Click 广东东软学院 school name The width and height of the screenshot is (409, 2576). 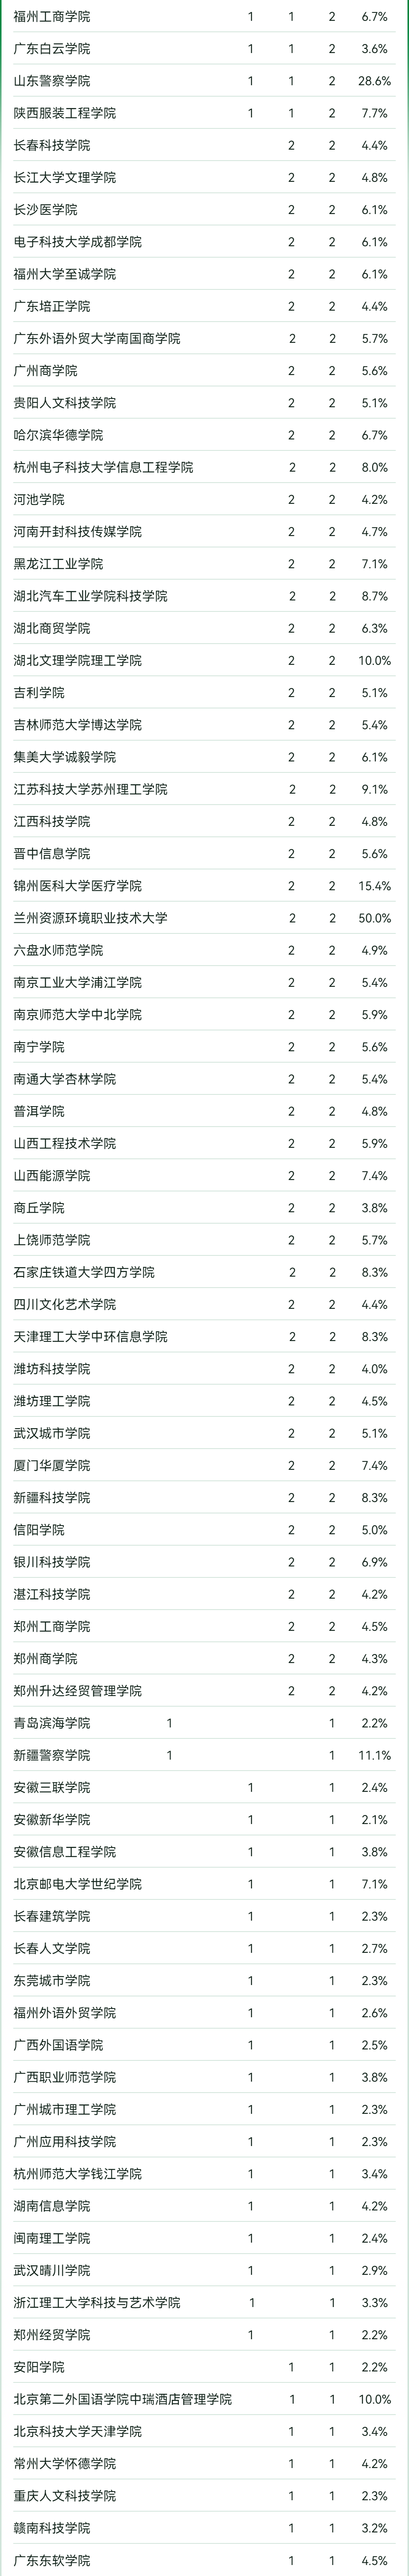pyautogui.click(x=52, y=2560)
